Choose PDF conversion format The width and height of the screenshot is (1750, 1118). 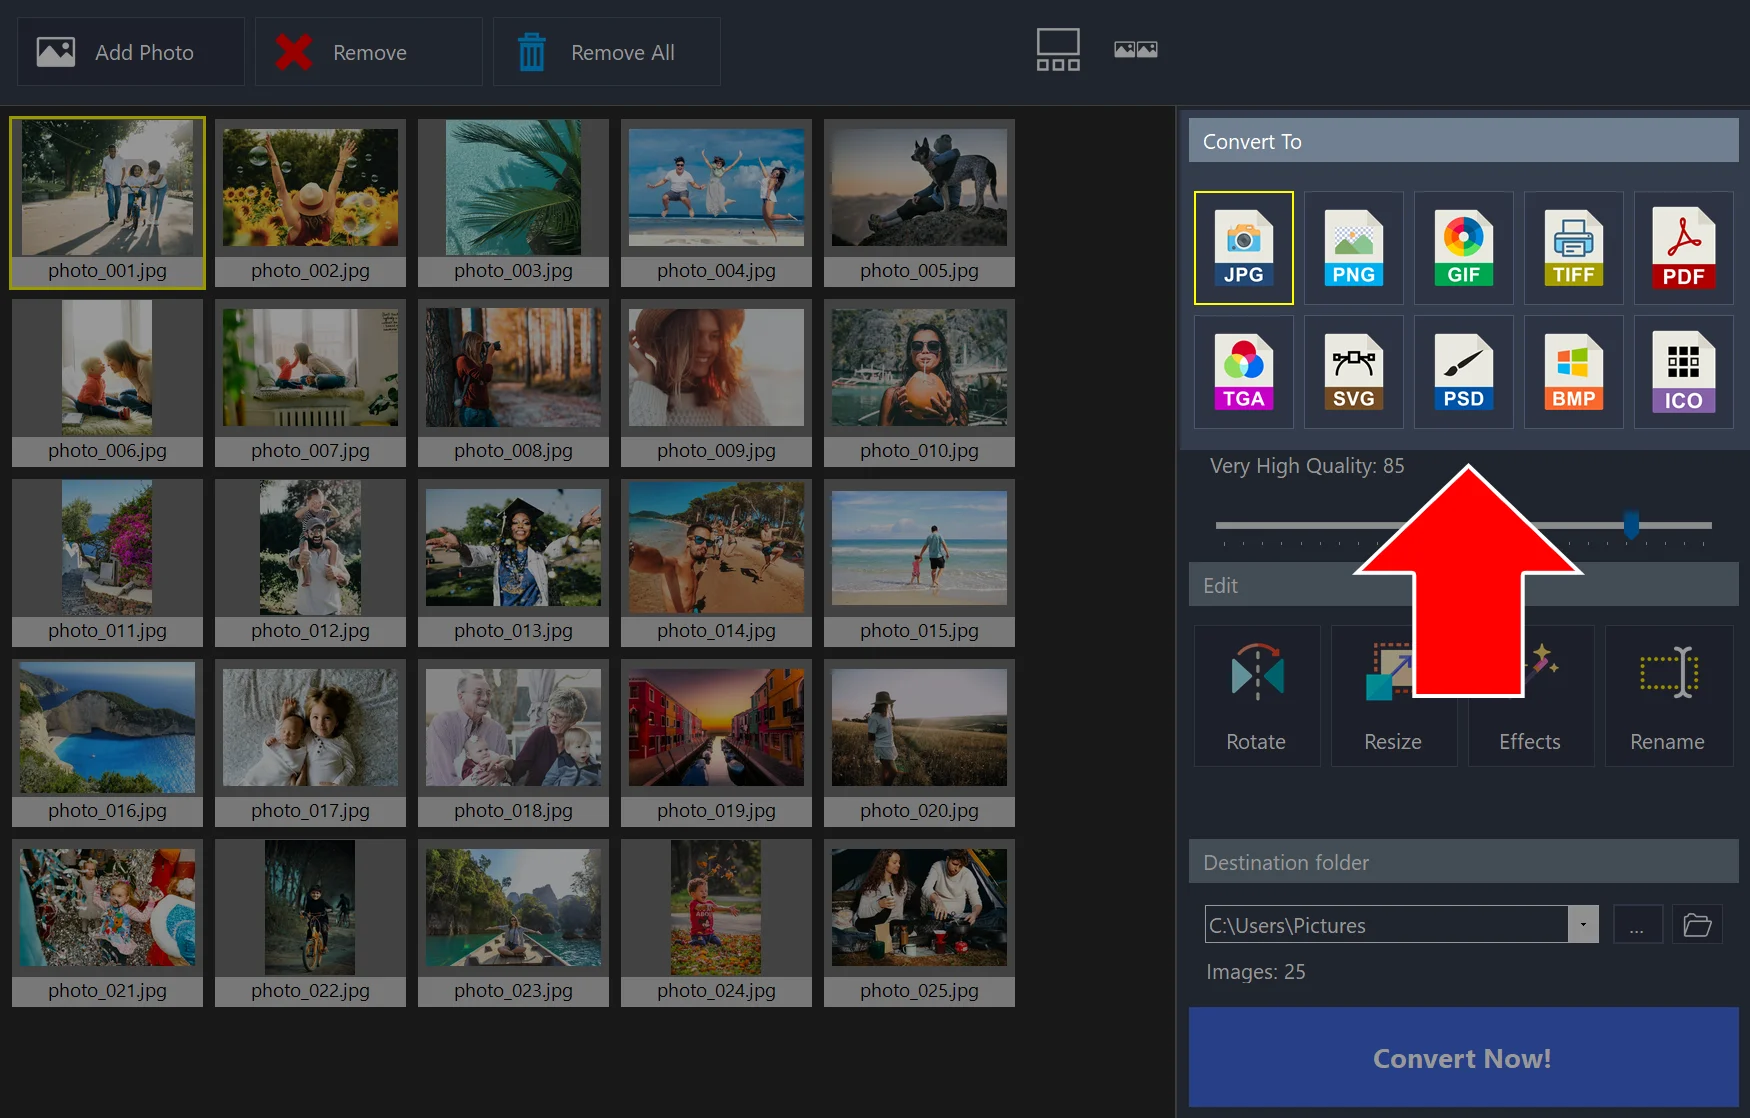1683,248
